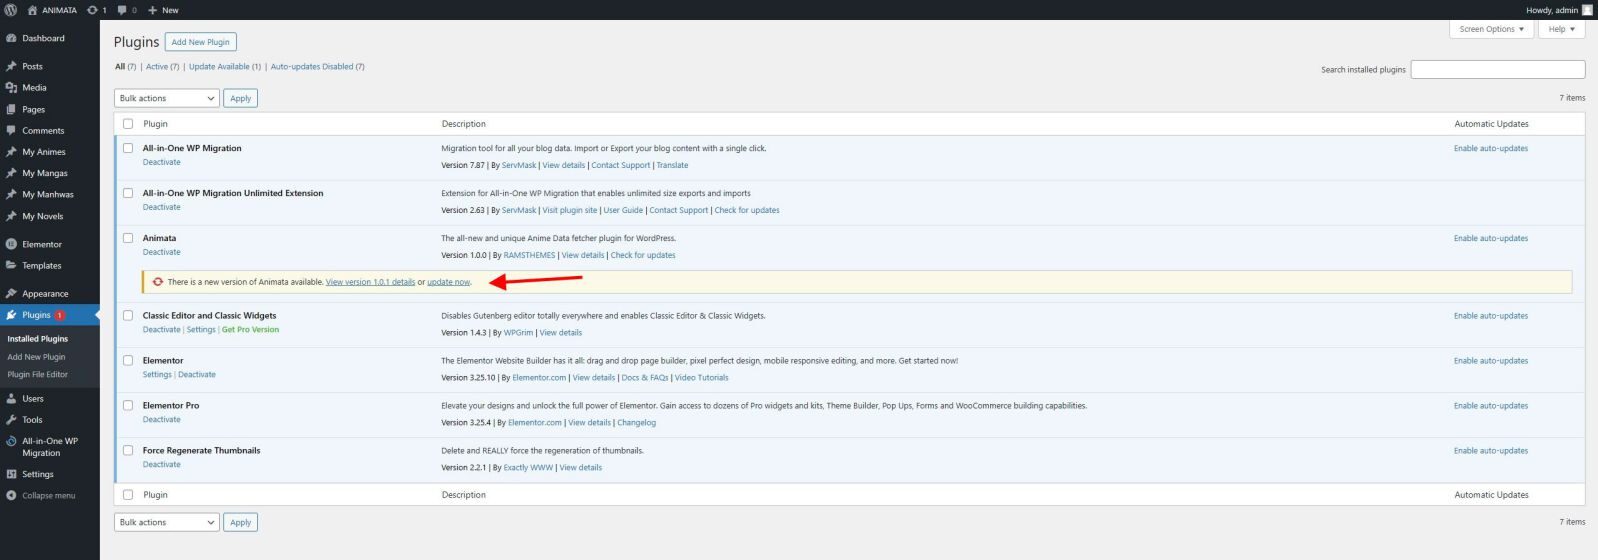
Task: Click the updates icon in admin bar
Action: click(92, 10)
